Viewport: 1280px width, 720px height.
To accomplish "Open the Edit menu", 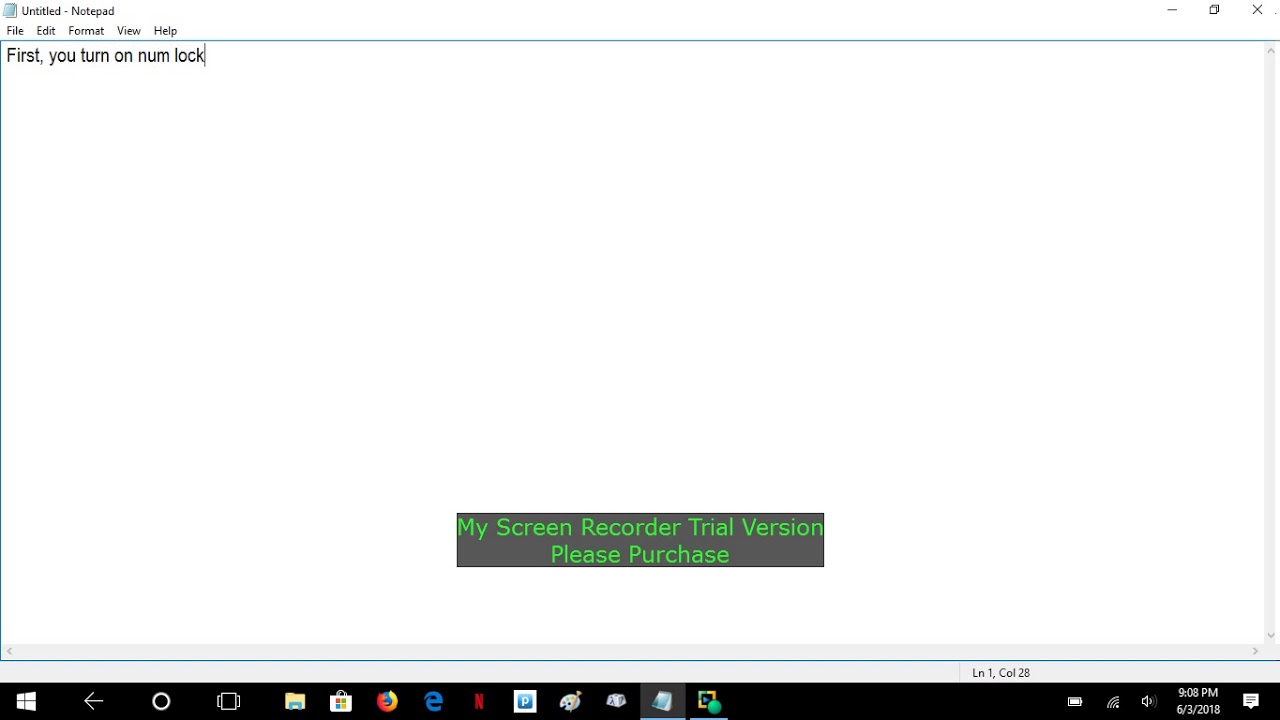I will point(46,31).
